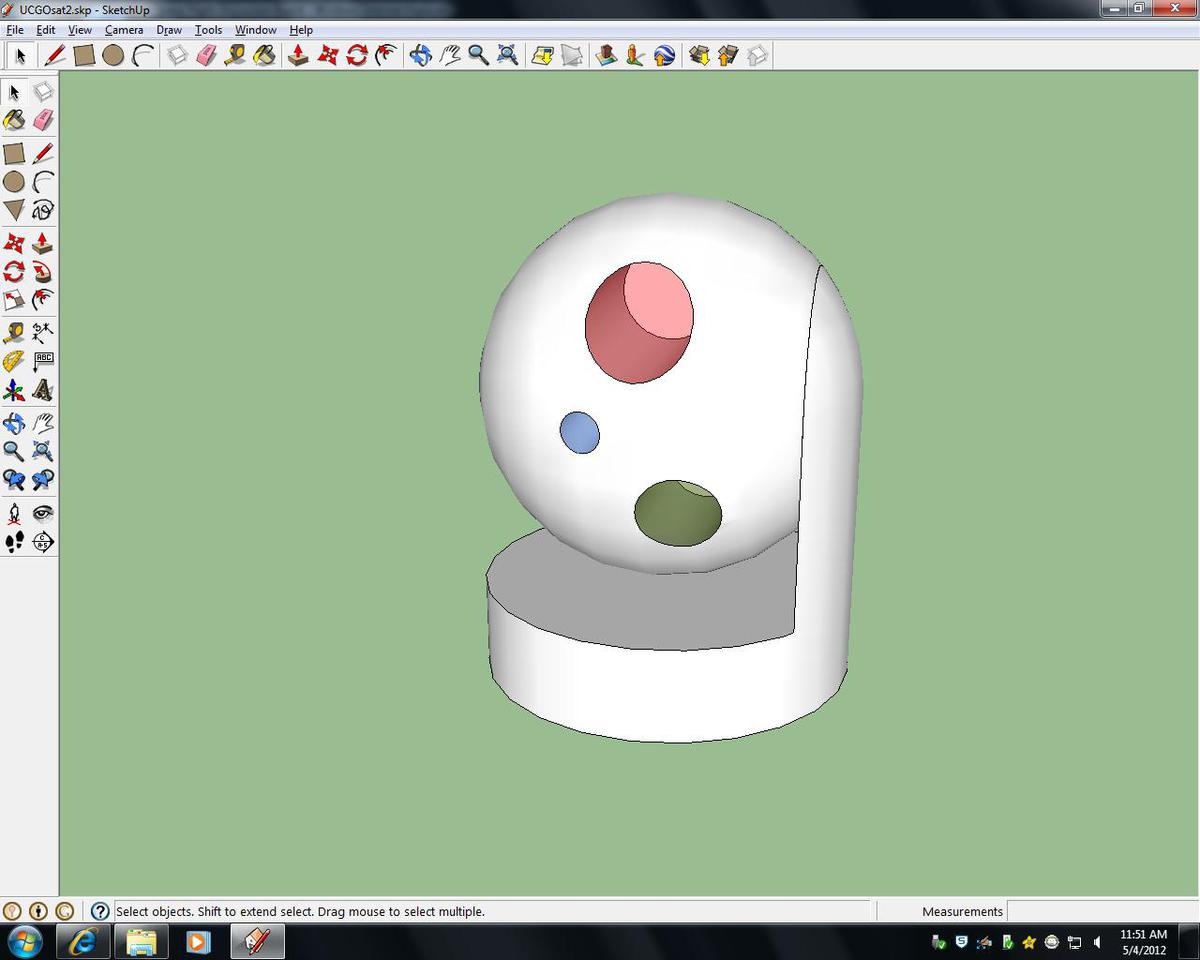This screenshot has width=1200, height=960.
Task: Click the 11:51 AM taskbar clock
Action: coord(1143,934)
